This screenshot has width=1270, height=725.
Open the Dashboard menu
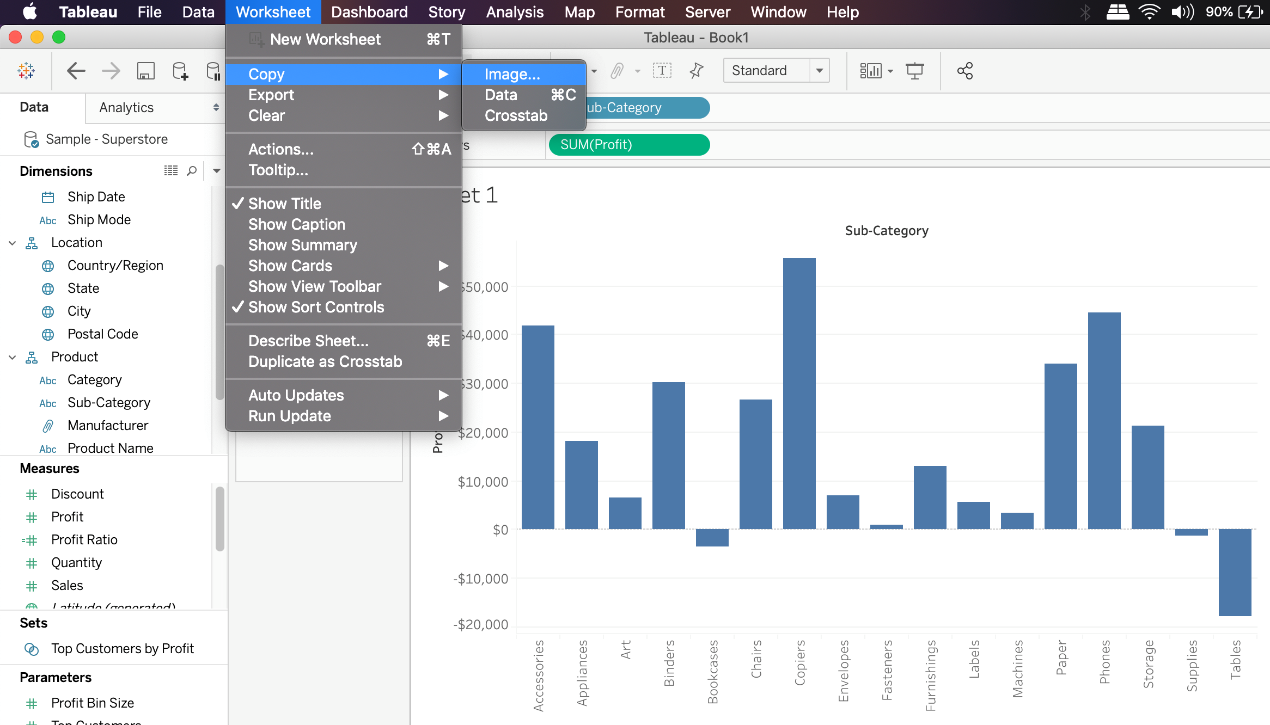tap(369, 12)
